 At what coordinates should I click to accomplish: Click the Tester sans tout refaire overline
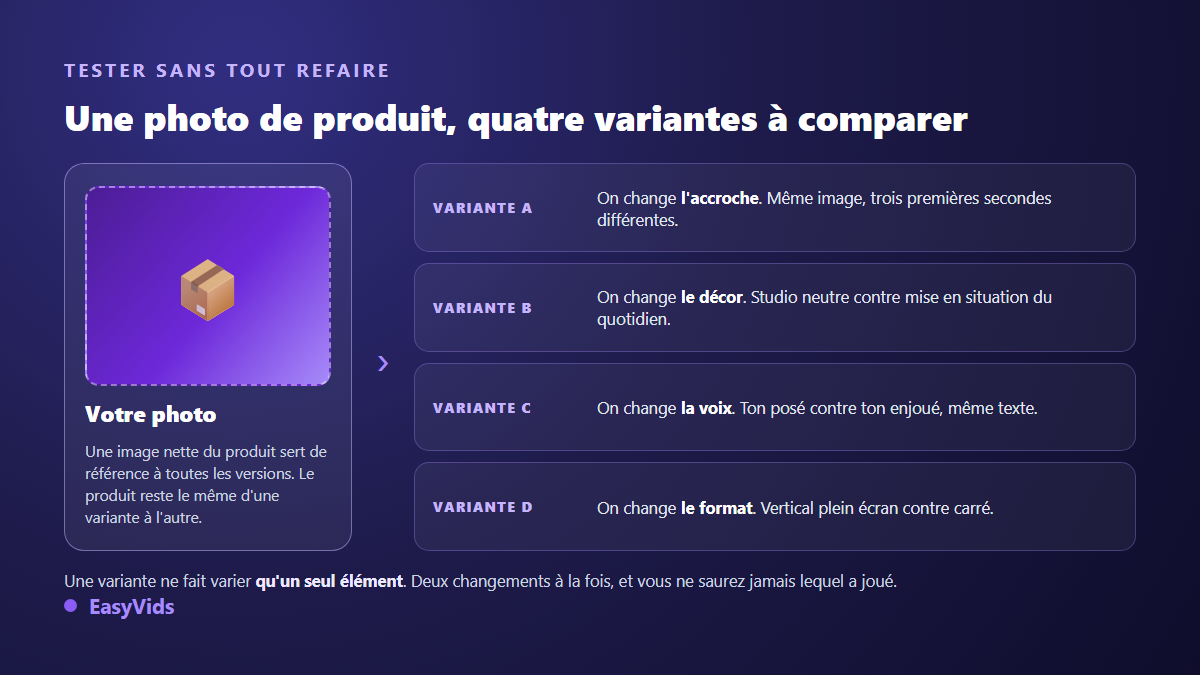227,71
